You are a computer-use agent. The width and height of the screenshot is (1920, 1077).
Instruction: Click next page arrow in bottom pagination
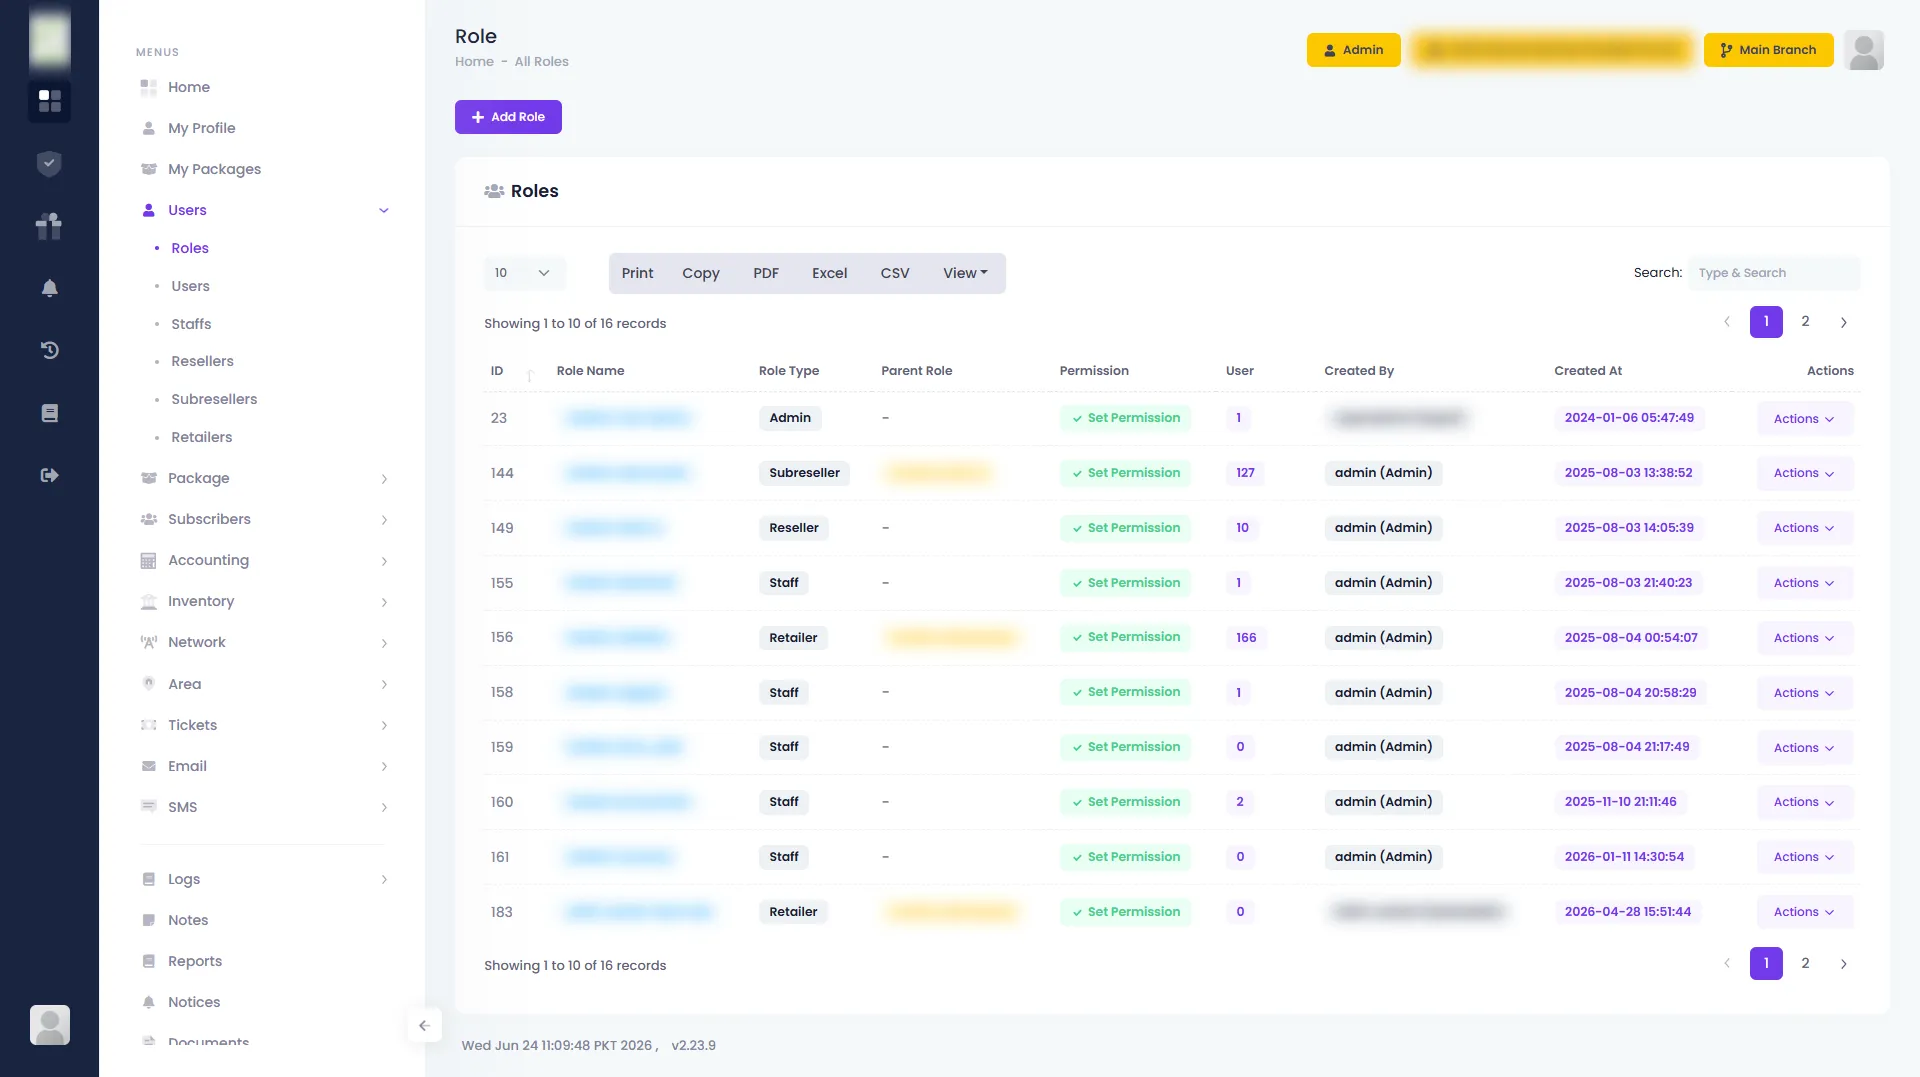pyautogui.click(x=1844, y=964)
